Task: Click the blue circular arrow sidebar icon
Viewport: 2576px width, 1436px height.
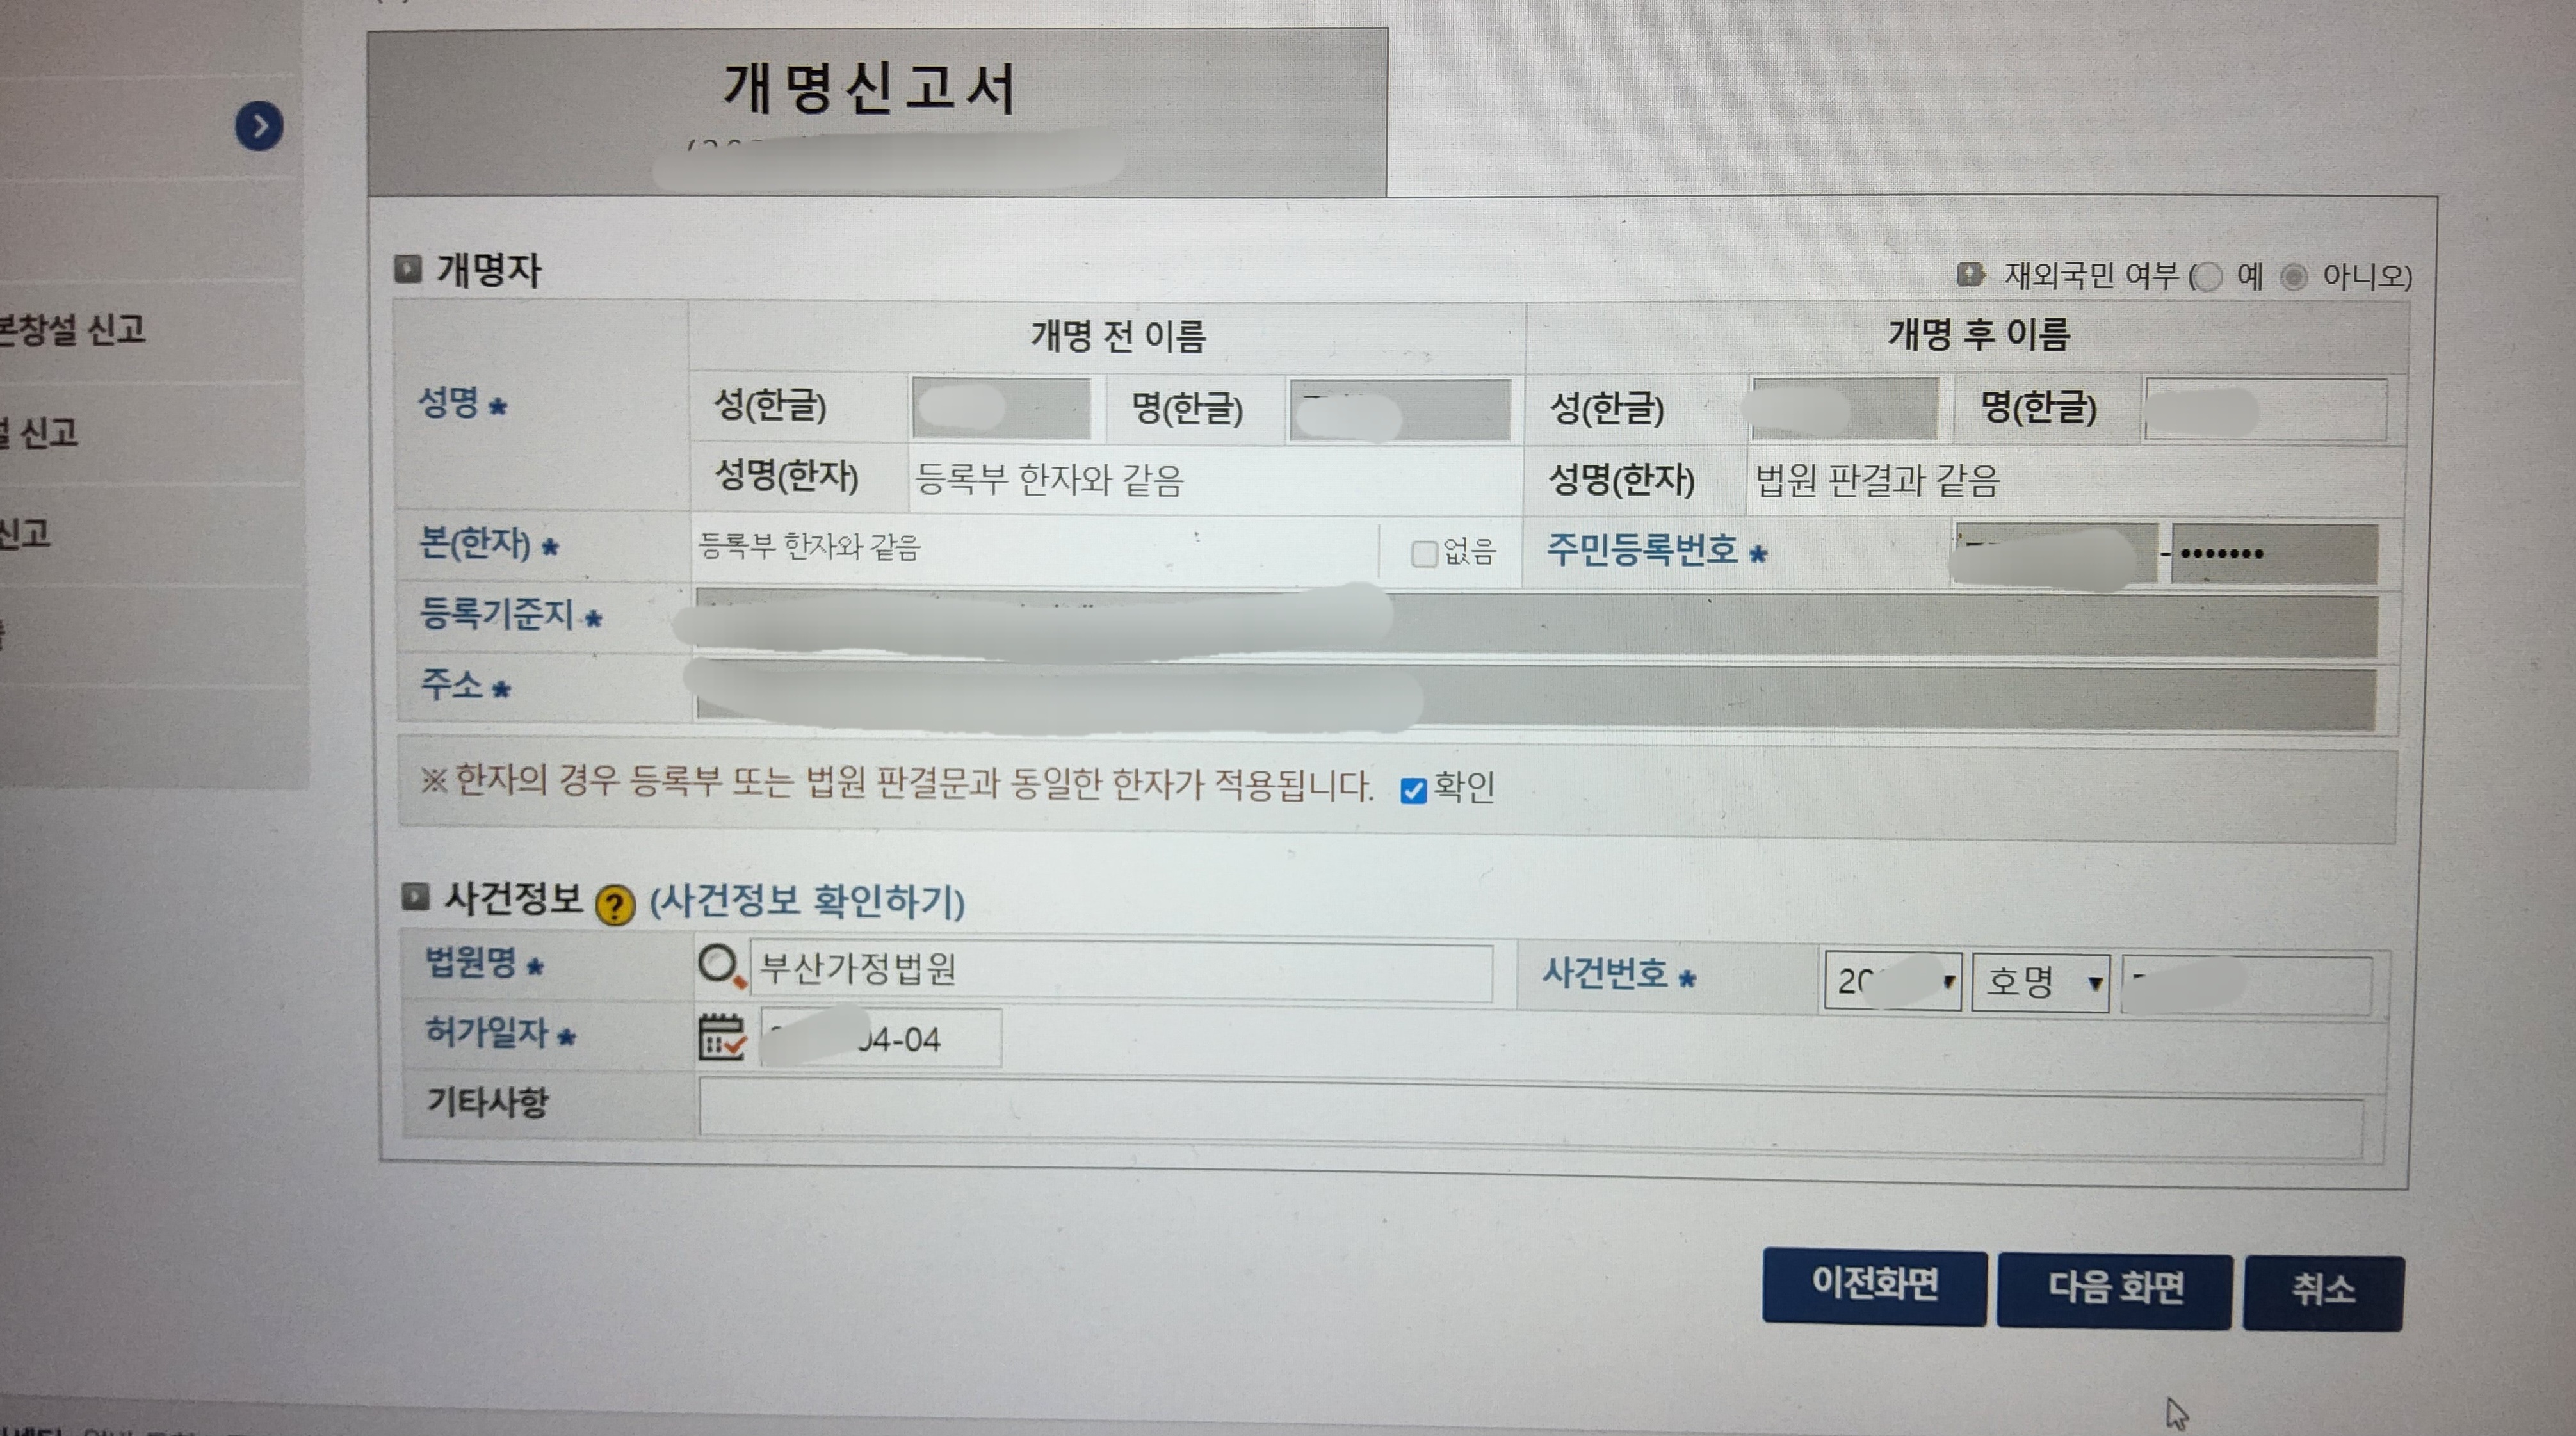Action: (259, 126)
